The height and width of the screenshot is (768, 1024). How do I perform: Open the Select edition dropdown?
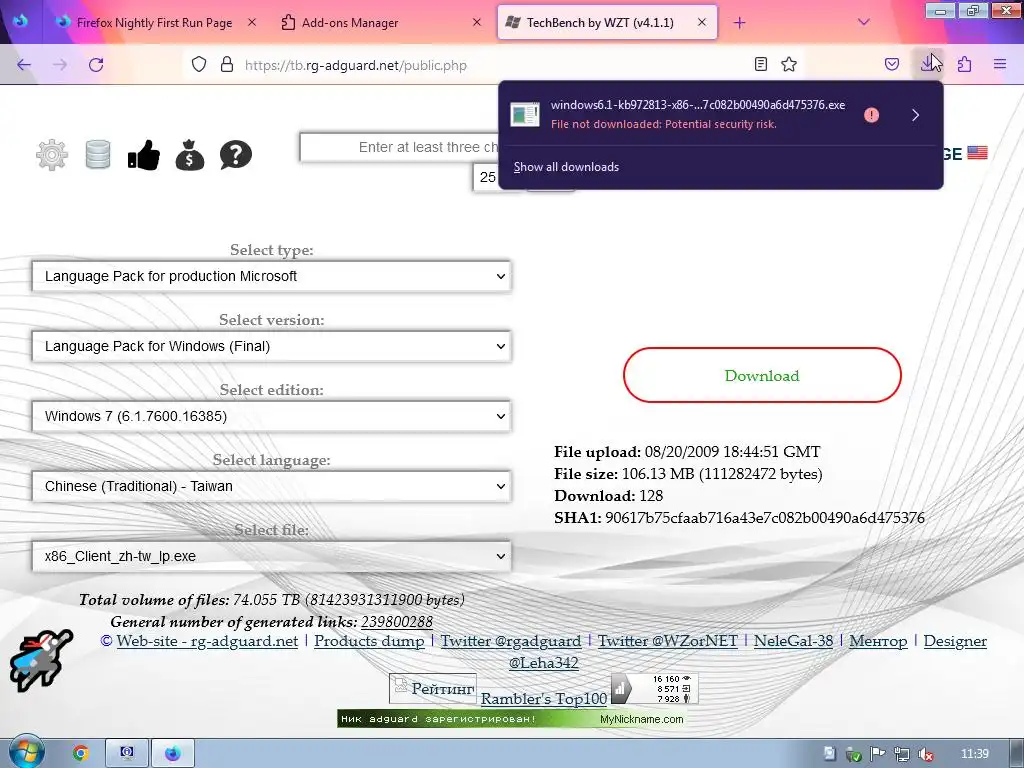[272, 416]
